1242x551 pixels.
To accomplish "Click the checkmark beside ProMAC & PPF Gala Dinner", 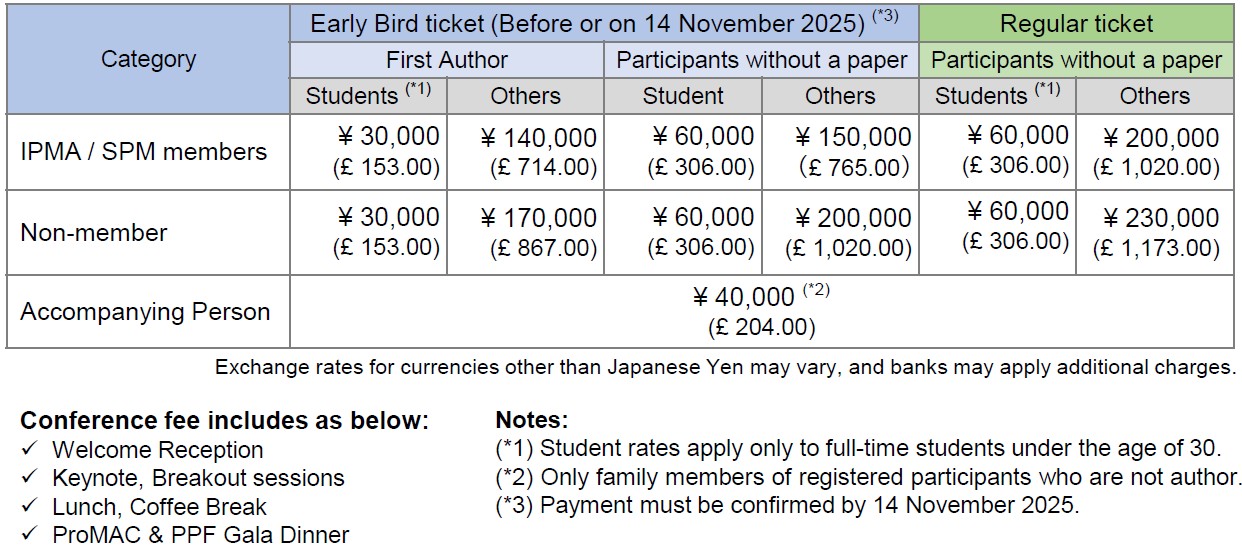I will point(29,535).
